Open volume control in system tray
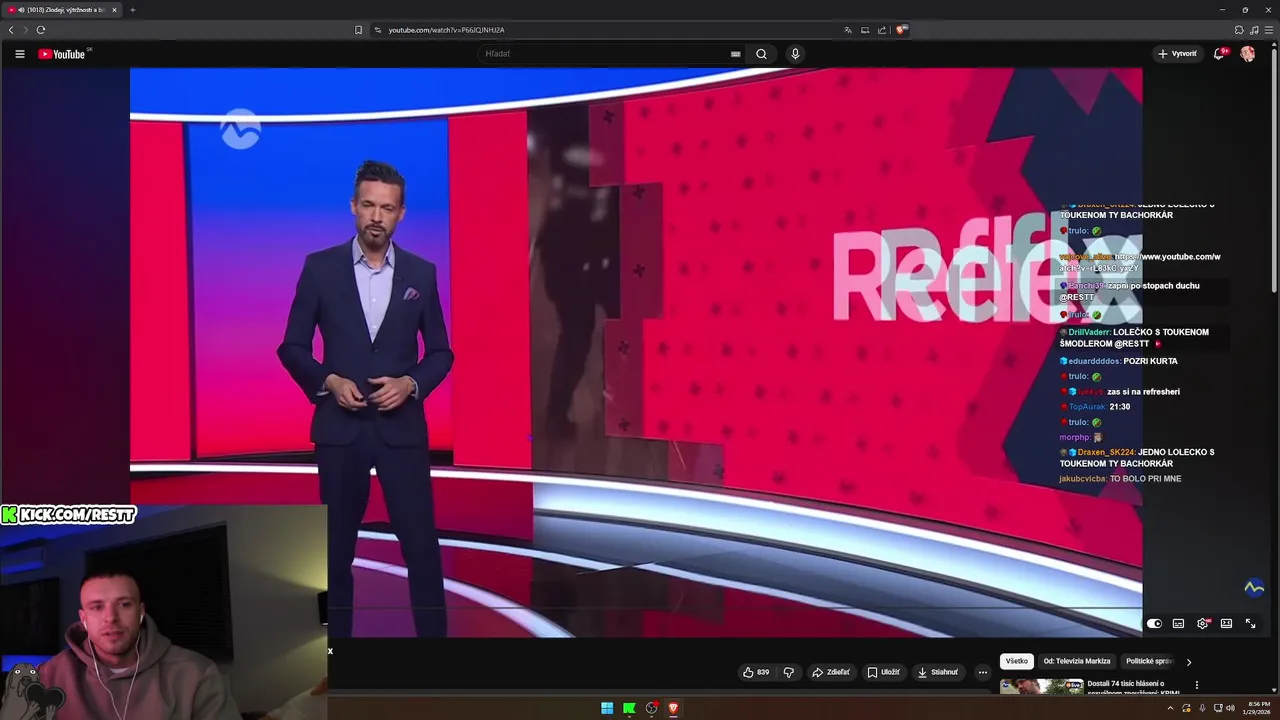Image resolution: width=1280 pixels, height=720 pixels. pyautogui.click(x=1231, y=708)
